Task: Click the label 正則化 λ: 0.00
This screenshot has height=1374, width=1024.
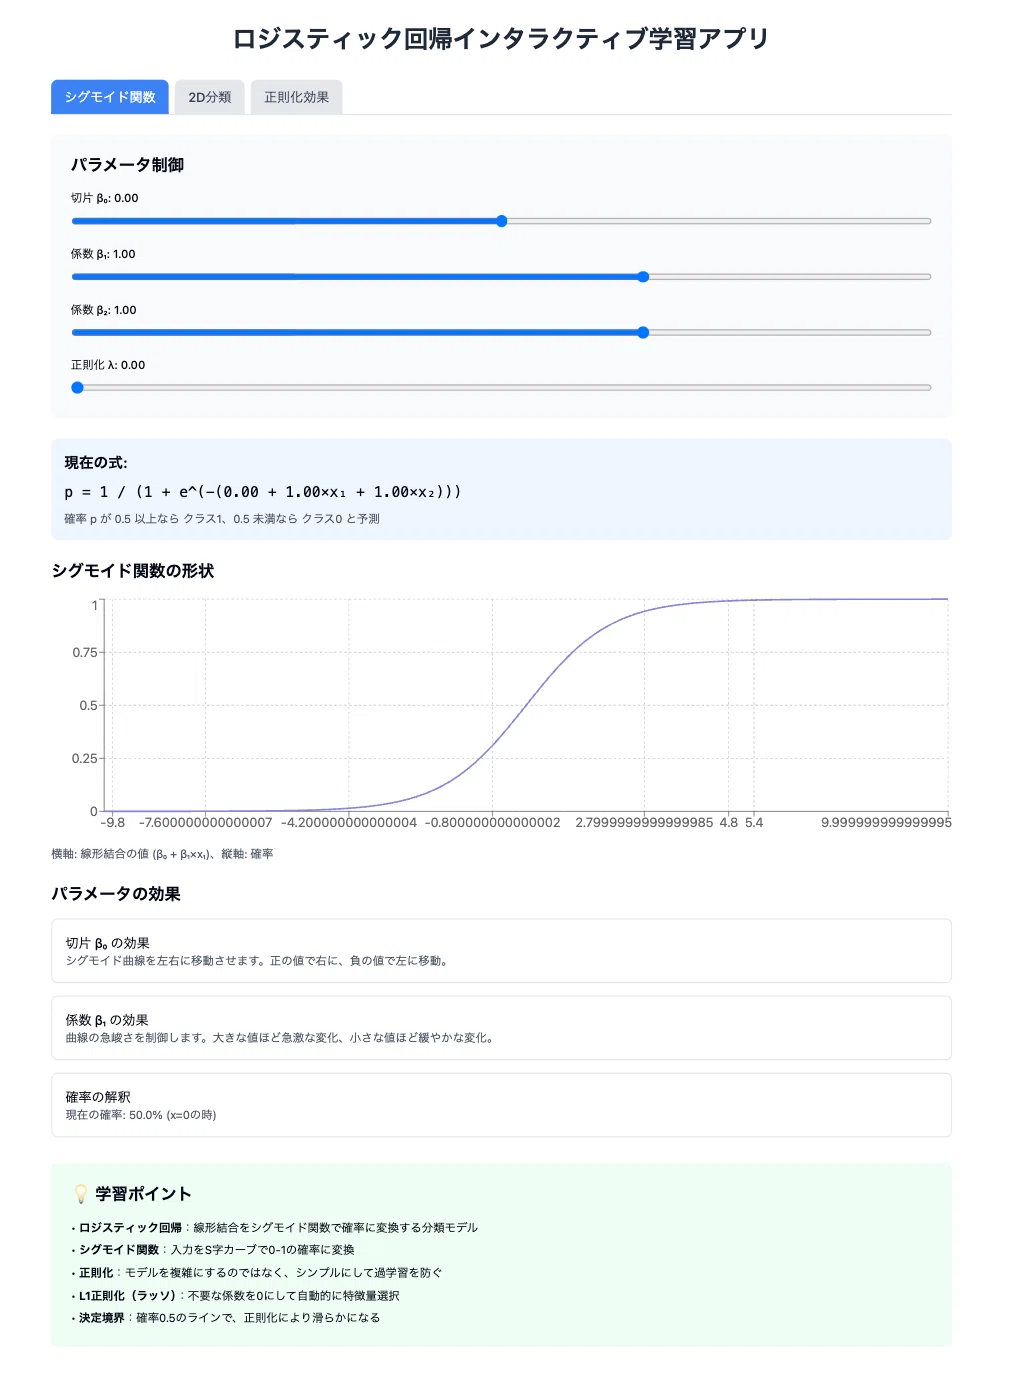Action: (x=108, y=365)
